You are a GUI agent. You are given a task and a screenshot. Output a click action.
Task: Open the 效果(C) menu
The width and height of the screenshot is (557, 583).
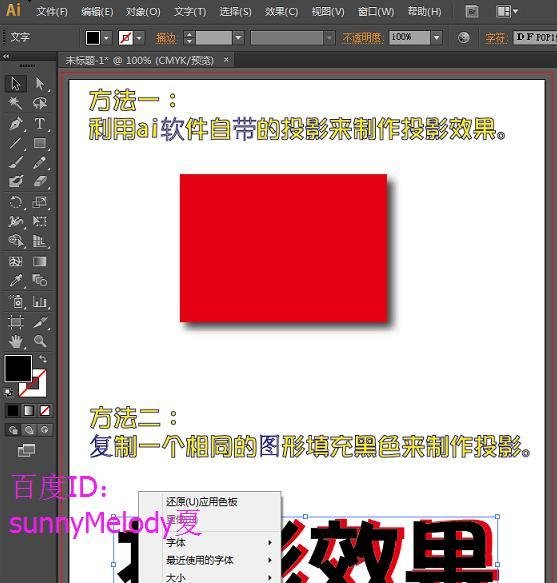coord(281,12)
